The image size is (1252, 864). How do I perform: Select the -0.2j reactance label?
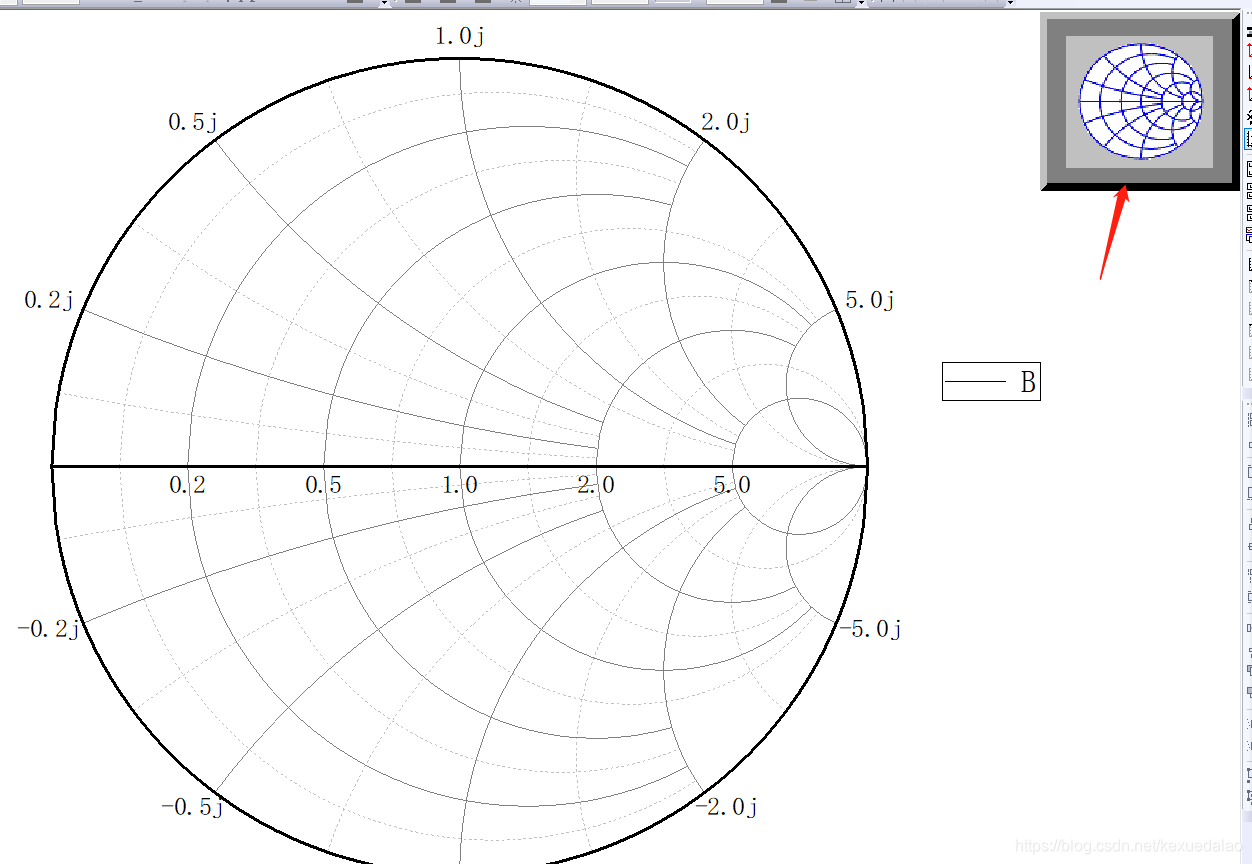click(x=48, y=629)
